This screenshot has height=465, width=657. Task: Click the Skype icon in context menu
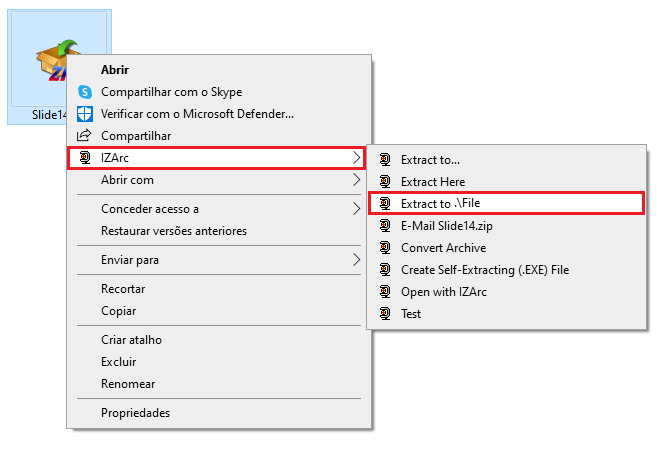[85, 92]
